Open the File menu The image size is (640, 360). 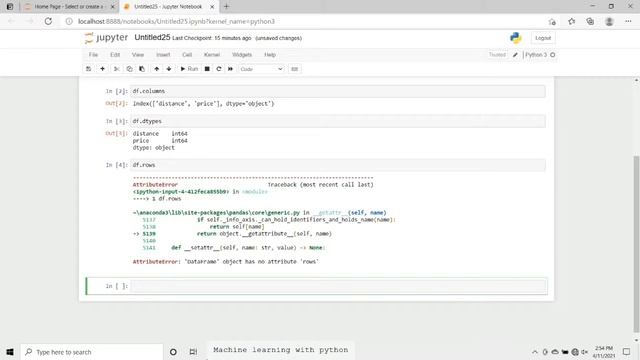pyautogui.click(x=93, y=55)
